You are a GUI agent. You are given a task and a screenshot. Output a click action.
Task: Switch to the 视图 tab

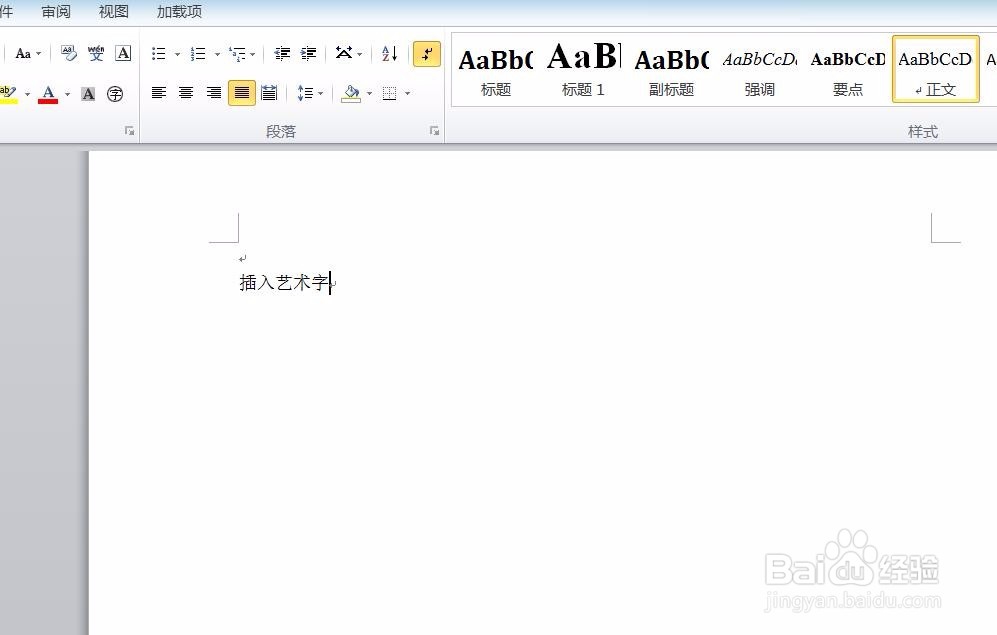point(114,11)
